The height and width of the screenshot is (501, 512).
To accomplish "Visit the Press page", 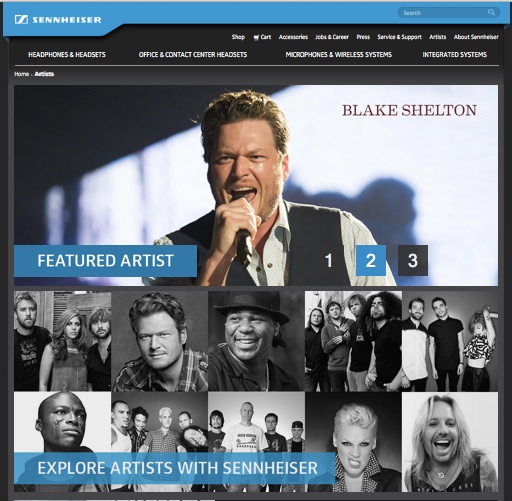I will [x=363, y=37].
